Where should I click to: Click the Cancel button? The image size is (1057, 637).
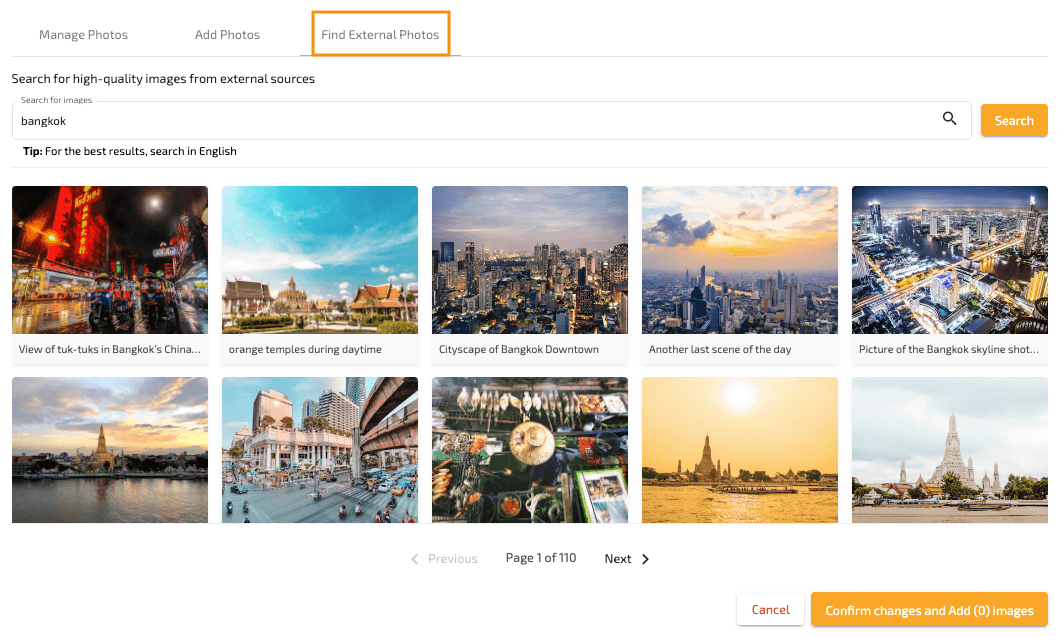(x=770, y=610)
